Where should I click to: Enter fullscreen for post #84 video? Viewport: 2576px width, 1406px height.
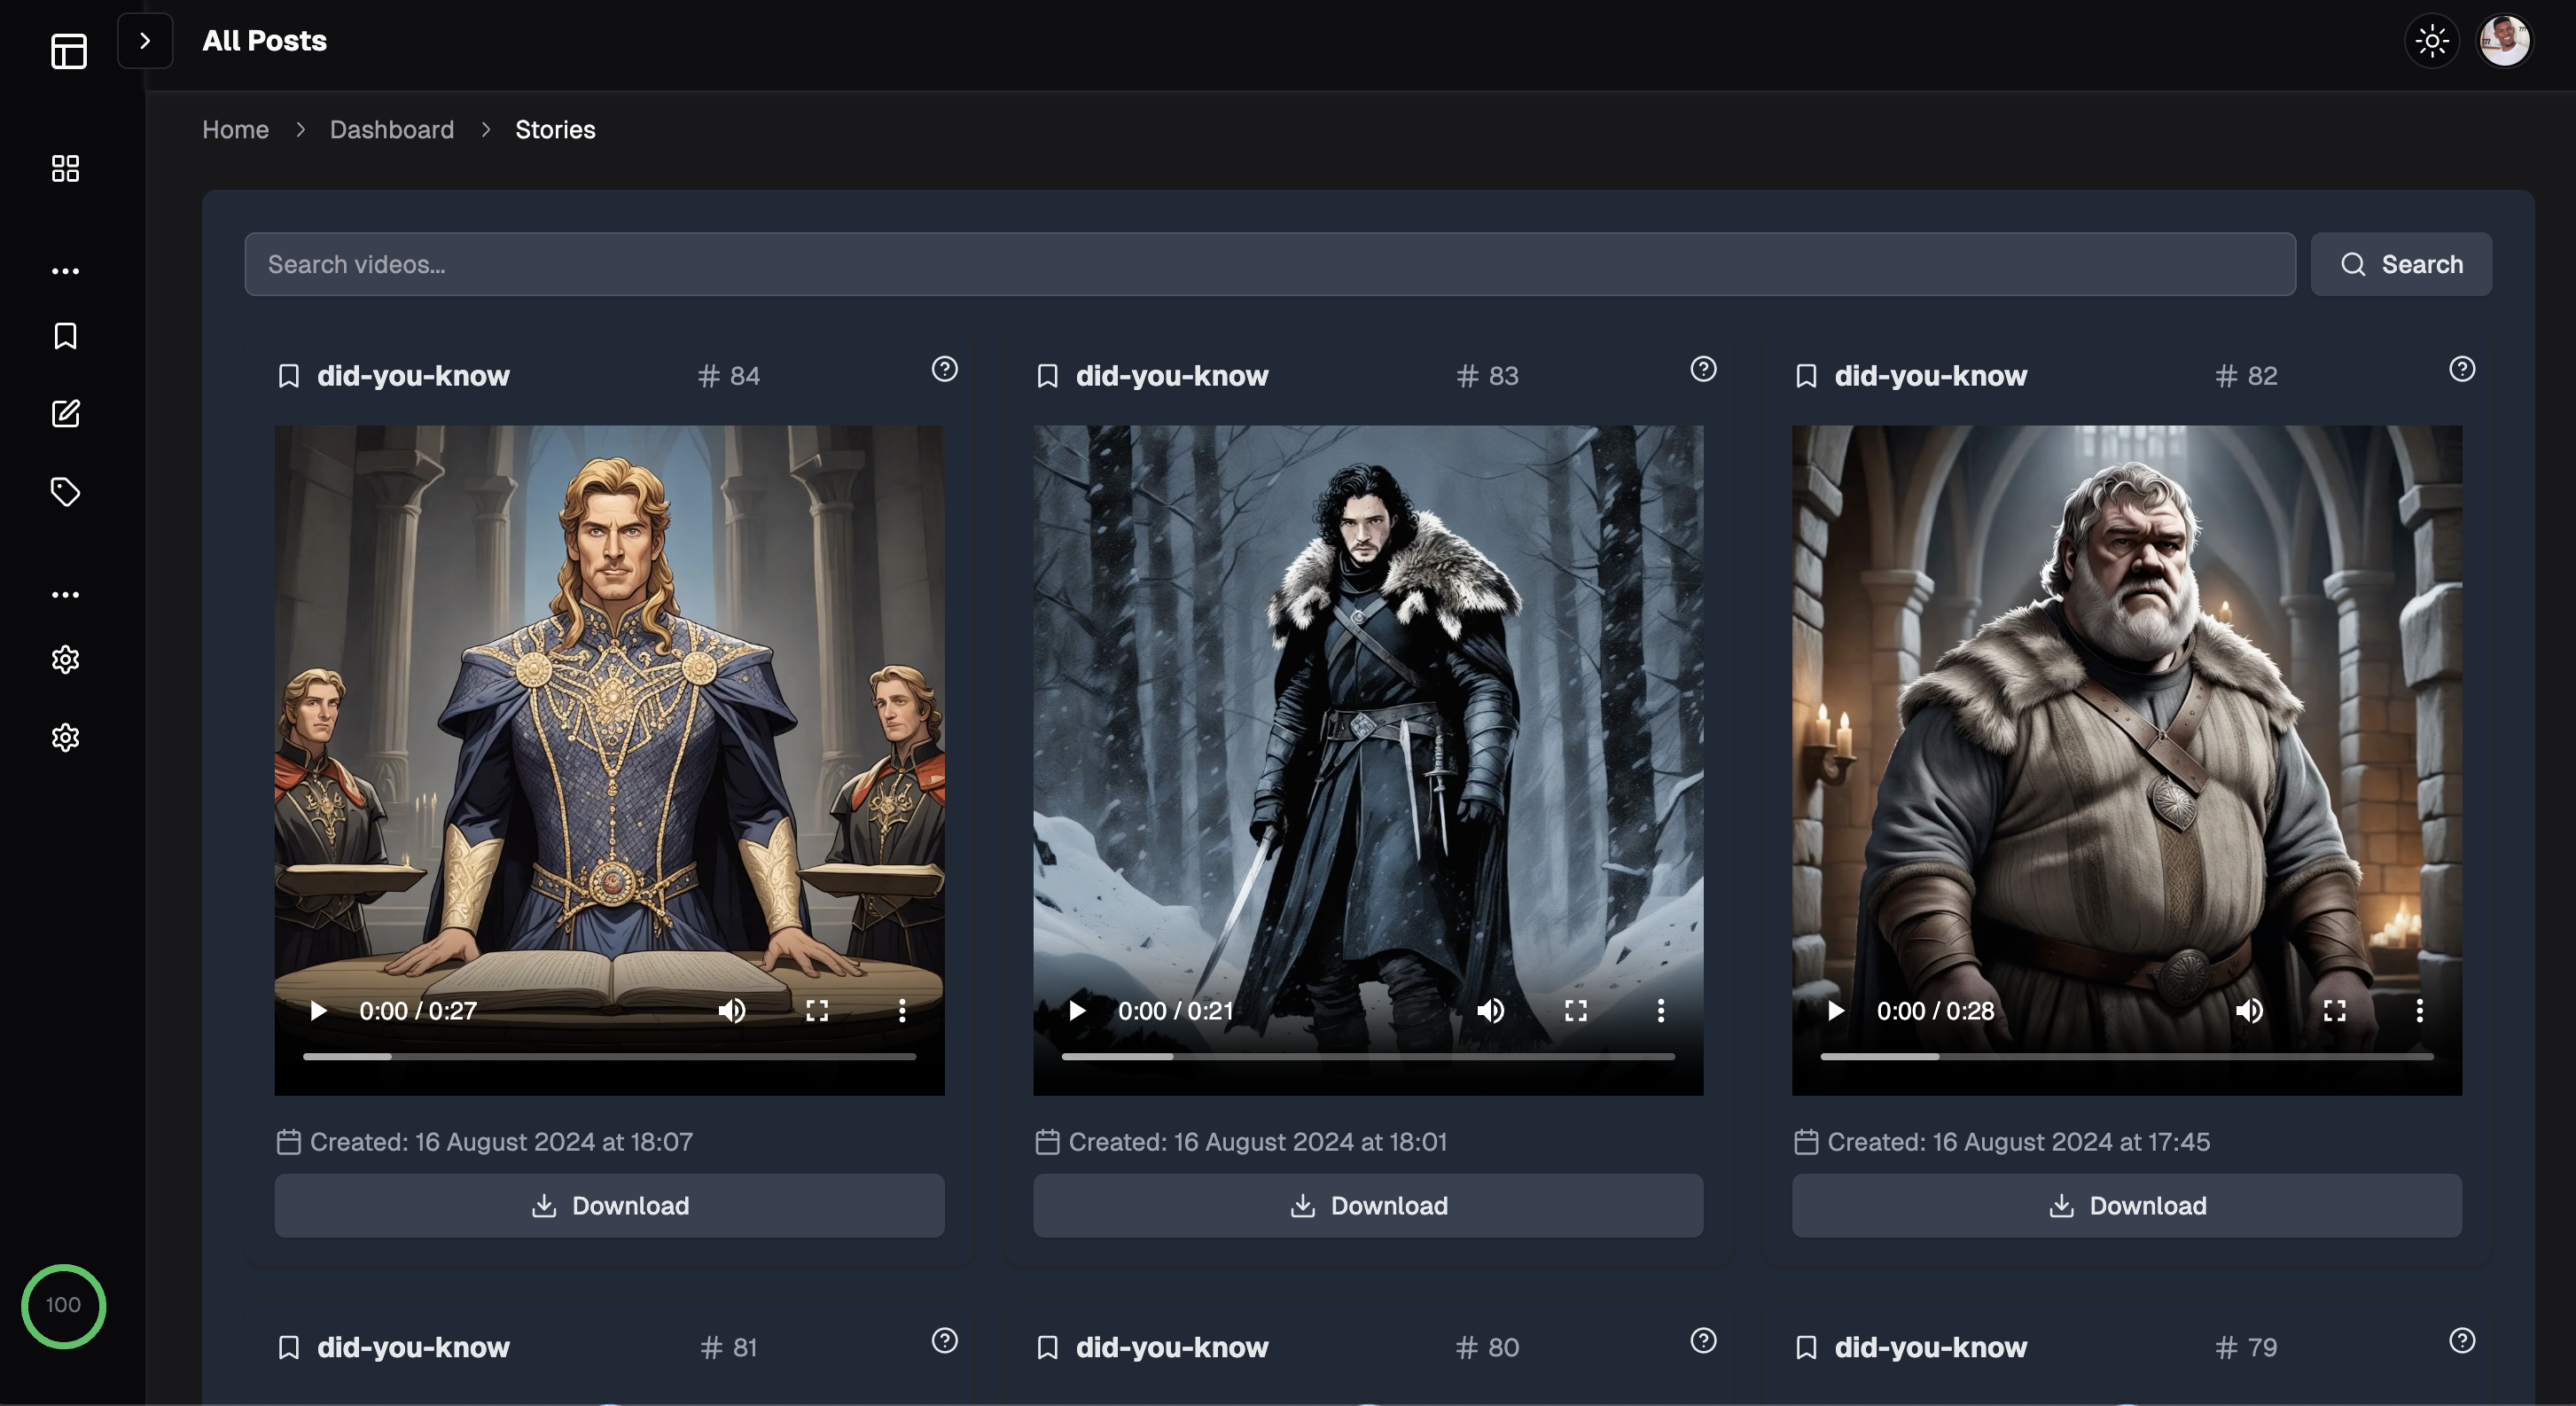tap(817, 1011)
